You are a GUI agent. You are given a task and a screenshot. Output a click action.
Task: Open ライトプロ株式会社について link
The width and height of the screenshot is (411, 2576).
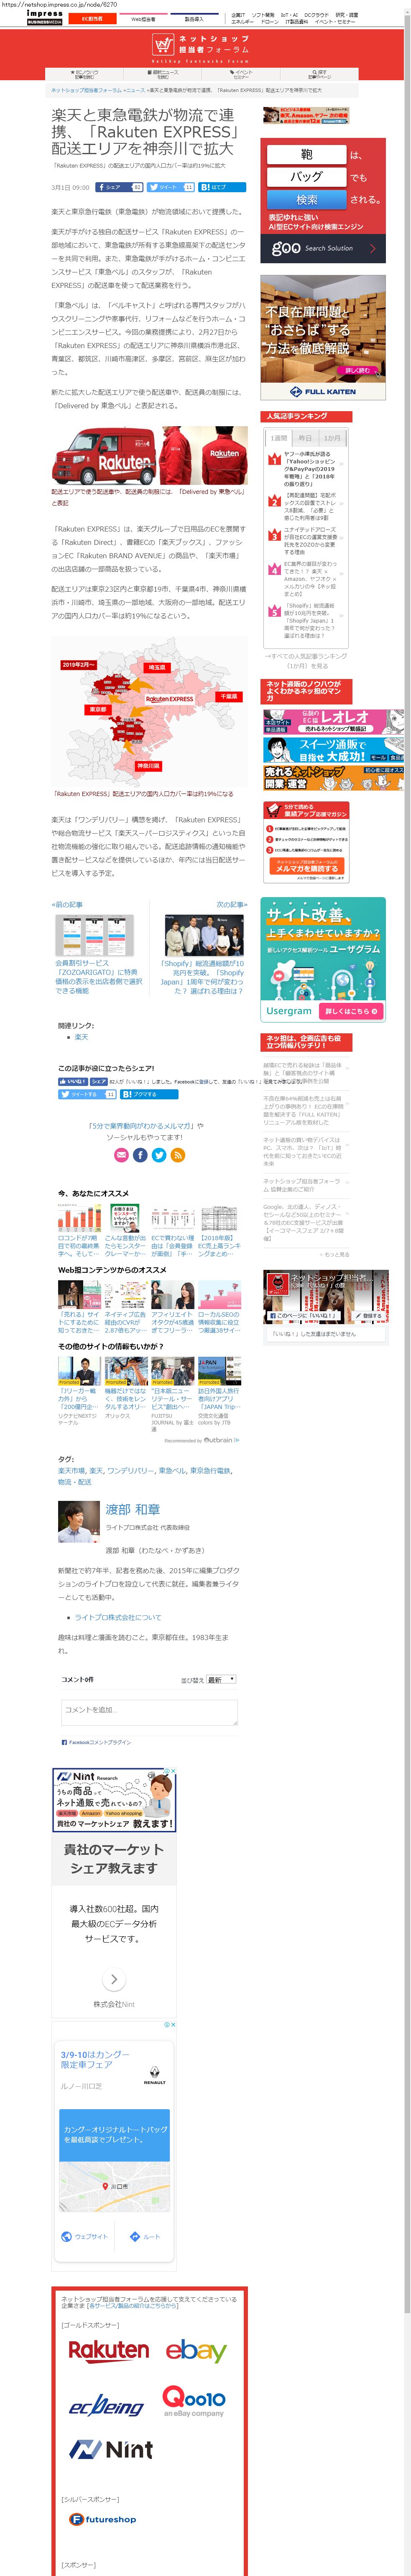(117, 1617)
